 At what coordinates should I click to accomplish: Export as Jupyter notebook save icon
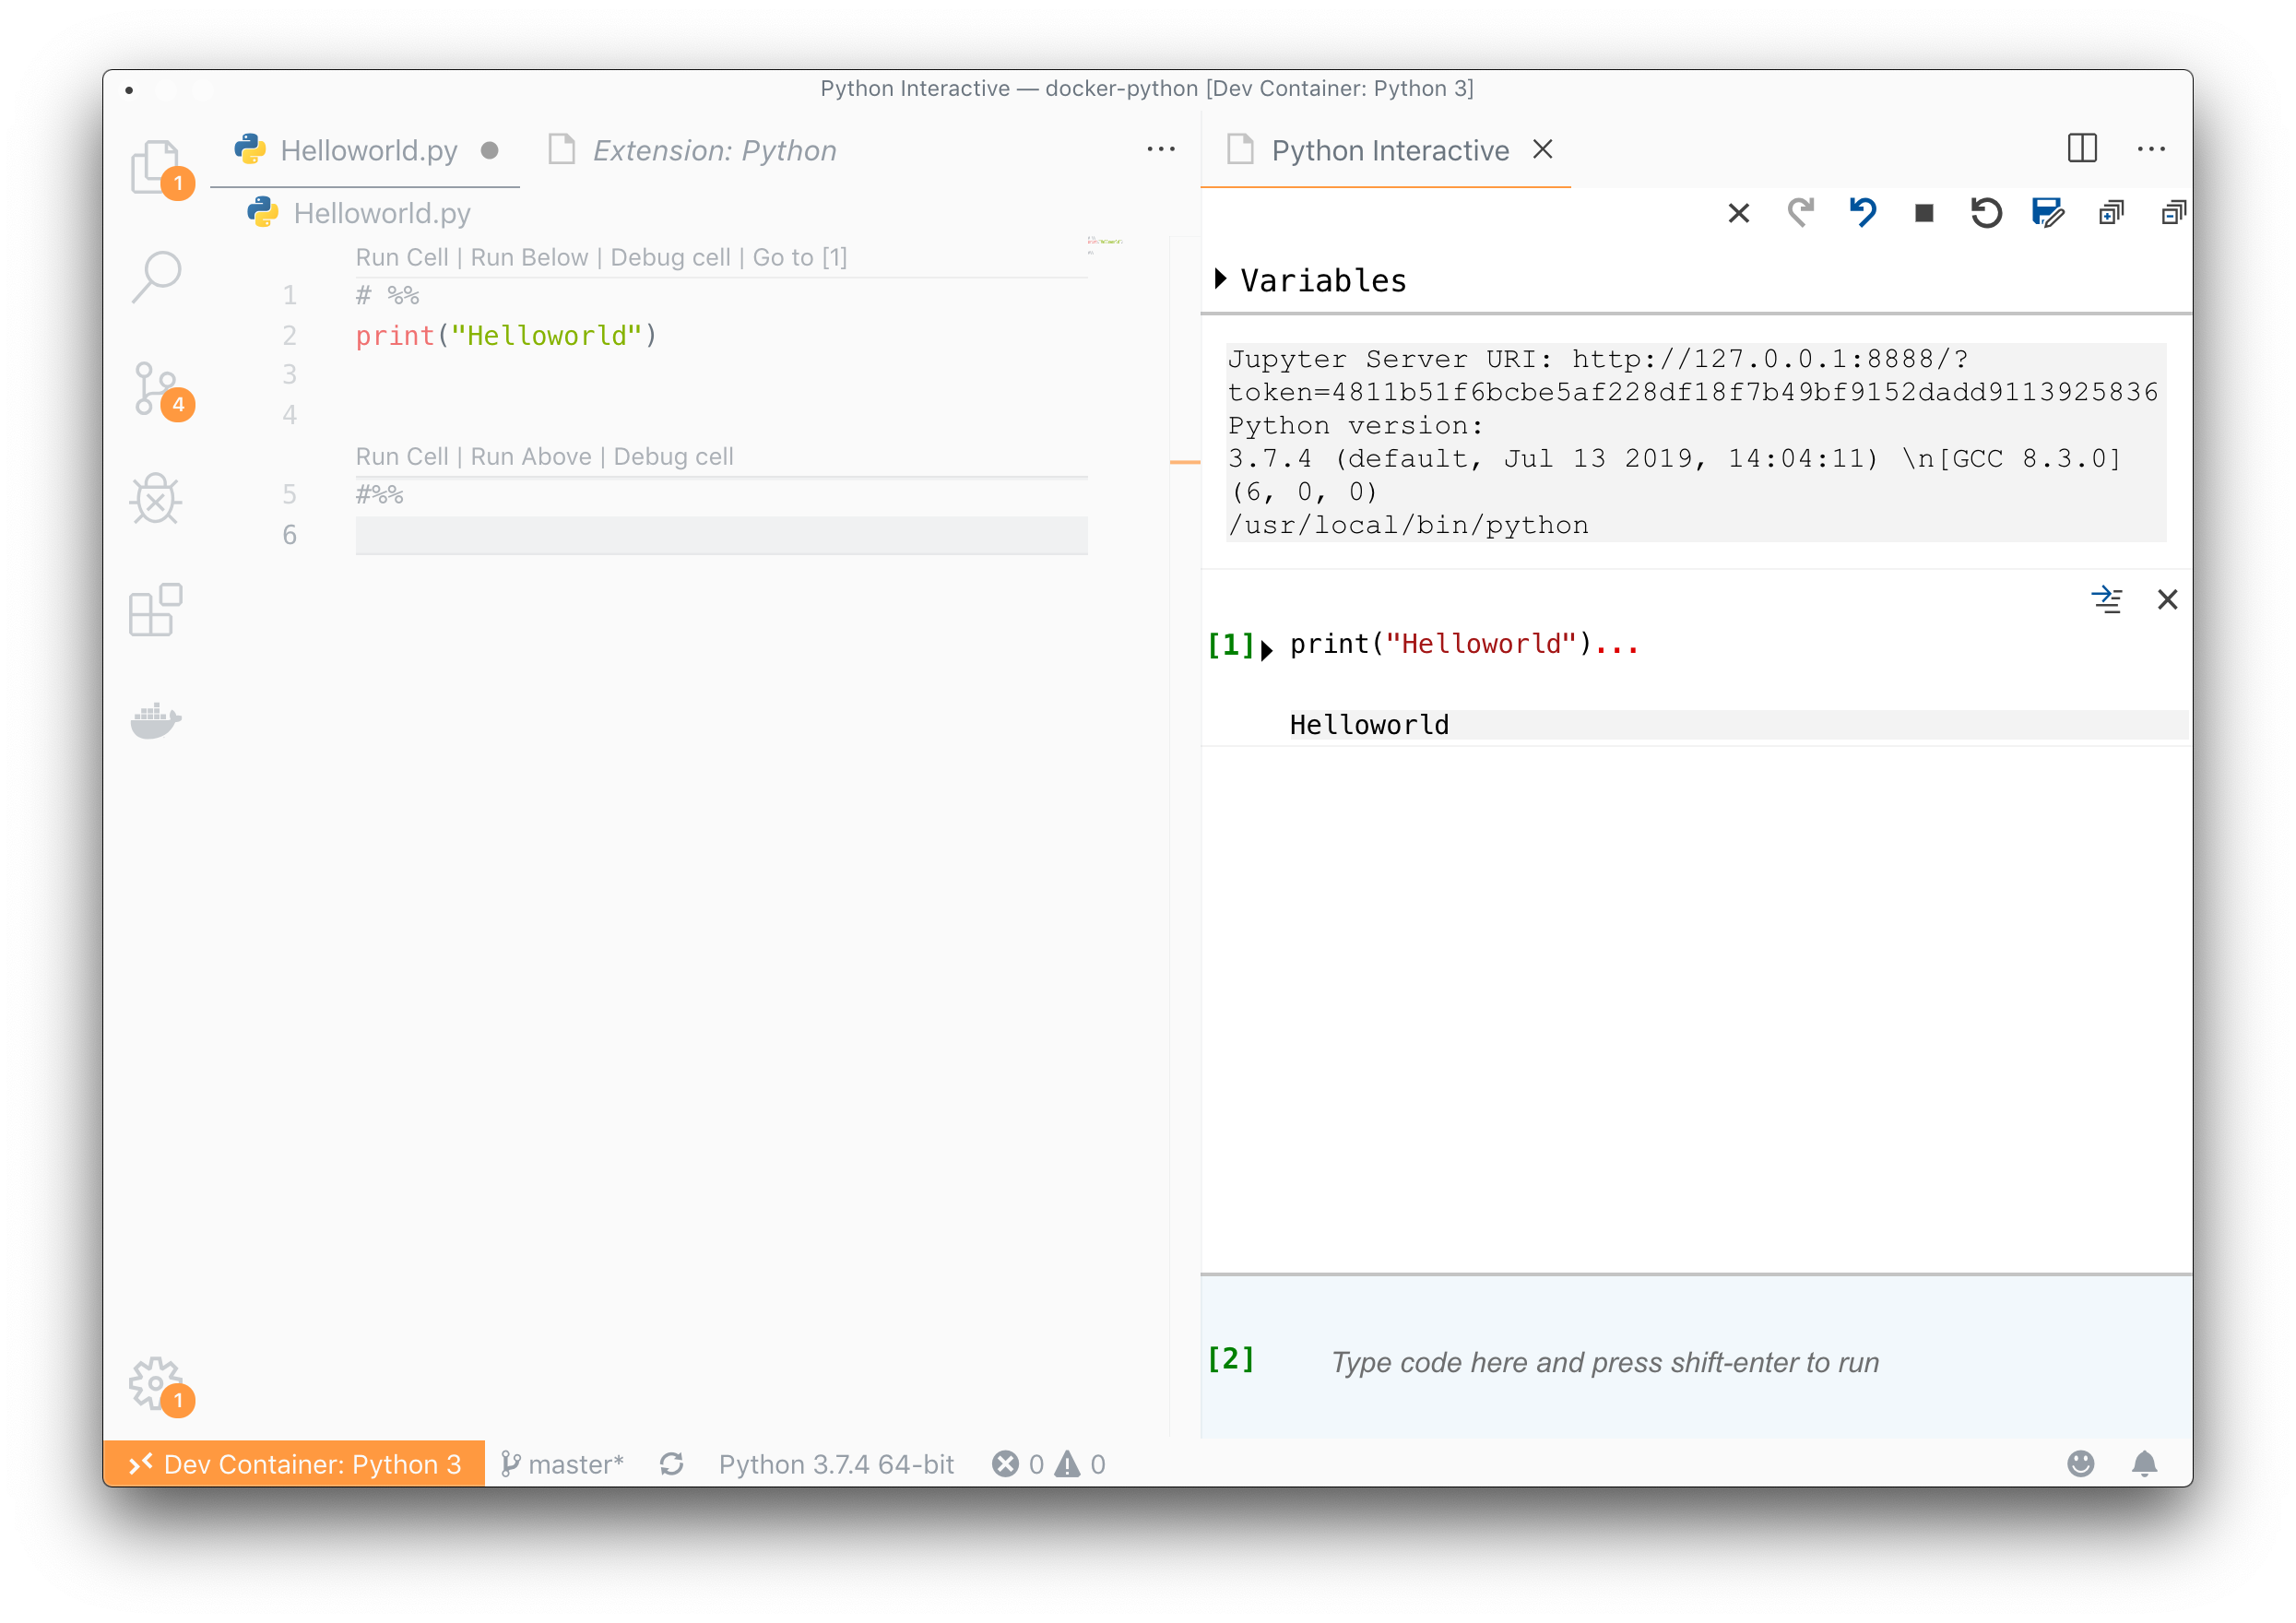[x=2048, y=213]
